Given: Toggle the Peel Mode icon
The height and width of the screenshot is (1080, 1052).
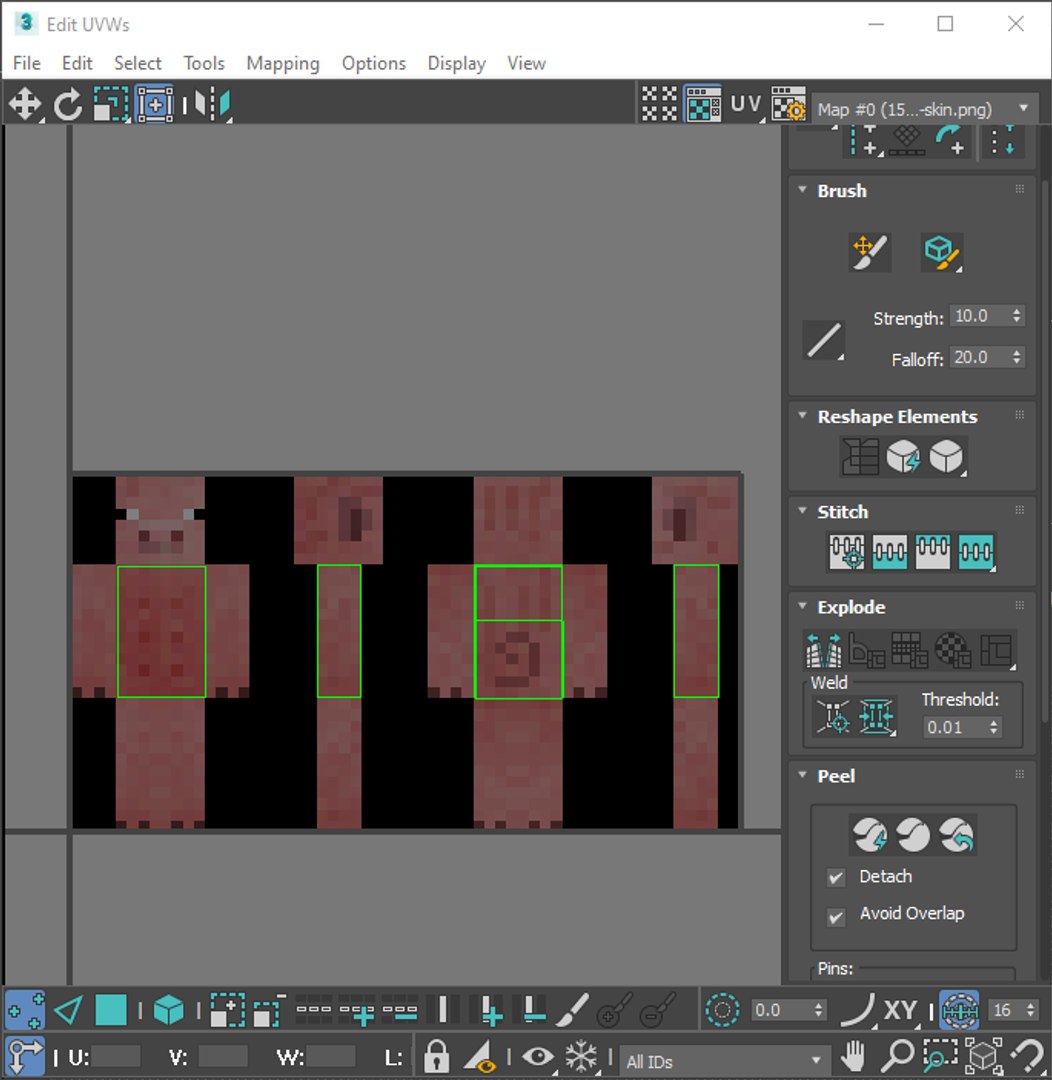Looking at the screenshot, I should coord(913,835).
